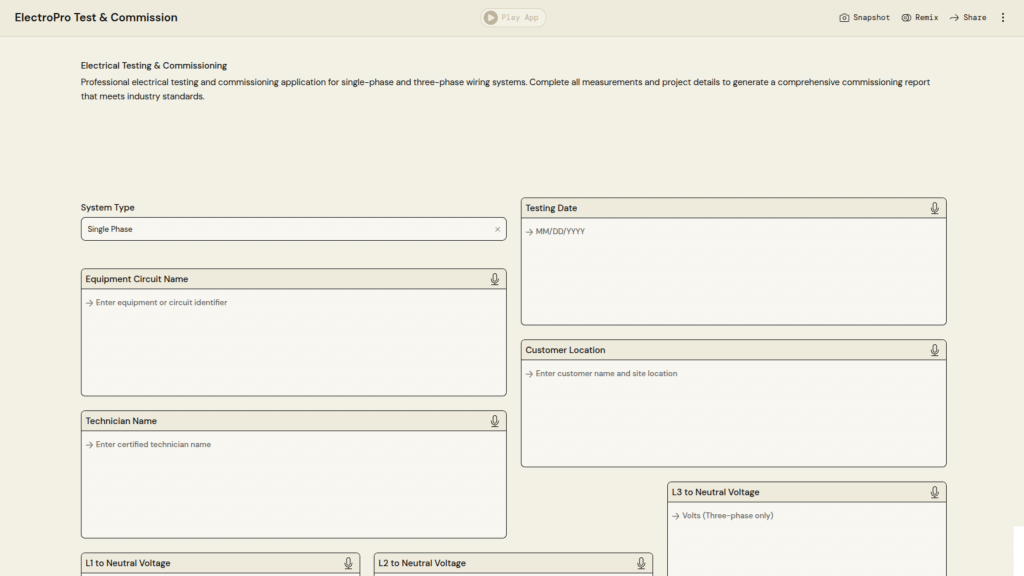1024x576 pixels.
Task: Click microphone icon in L2 to Neutral Voltage
Action: click(x=641, y=563)
